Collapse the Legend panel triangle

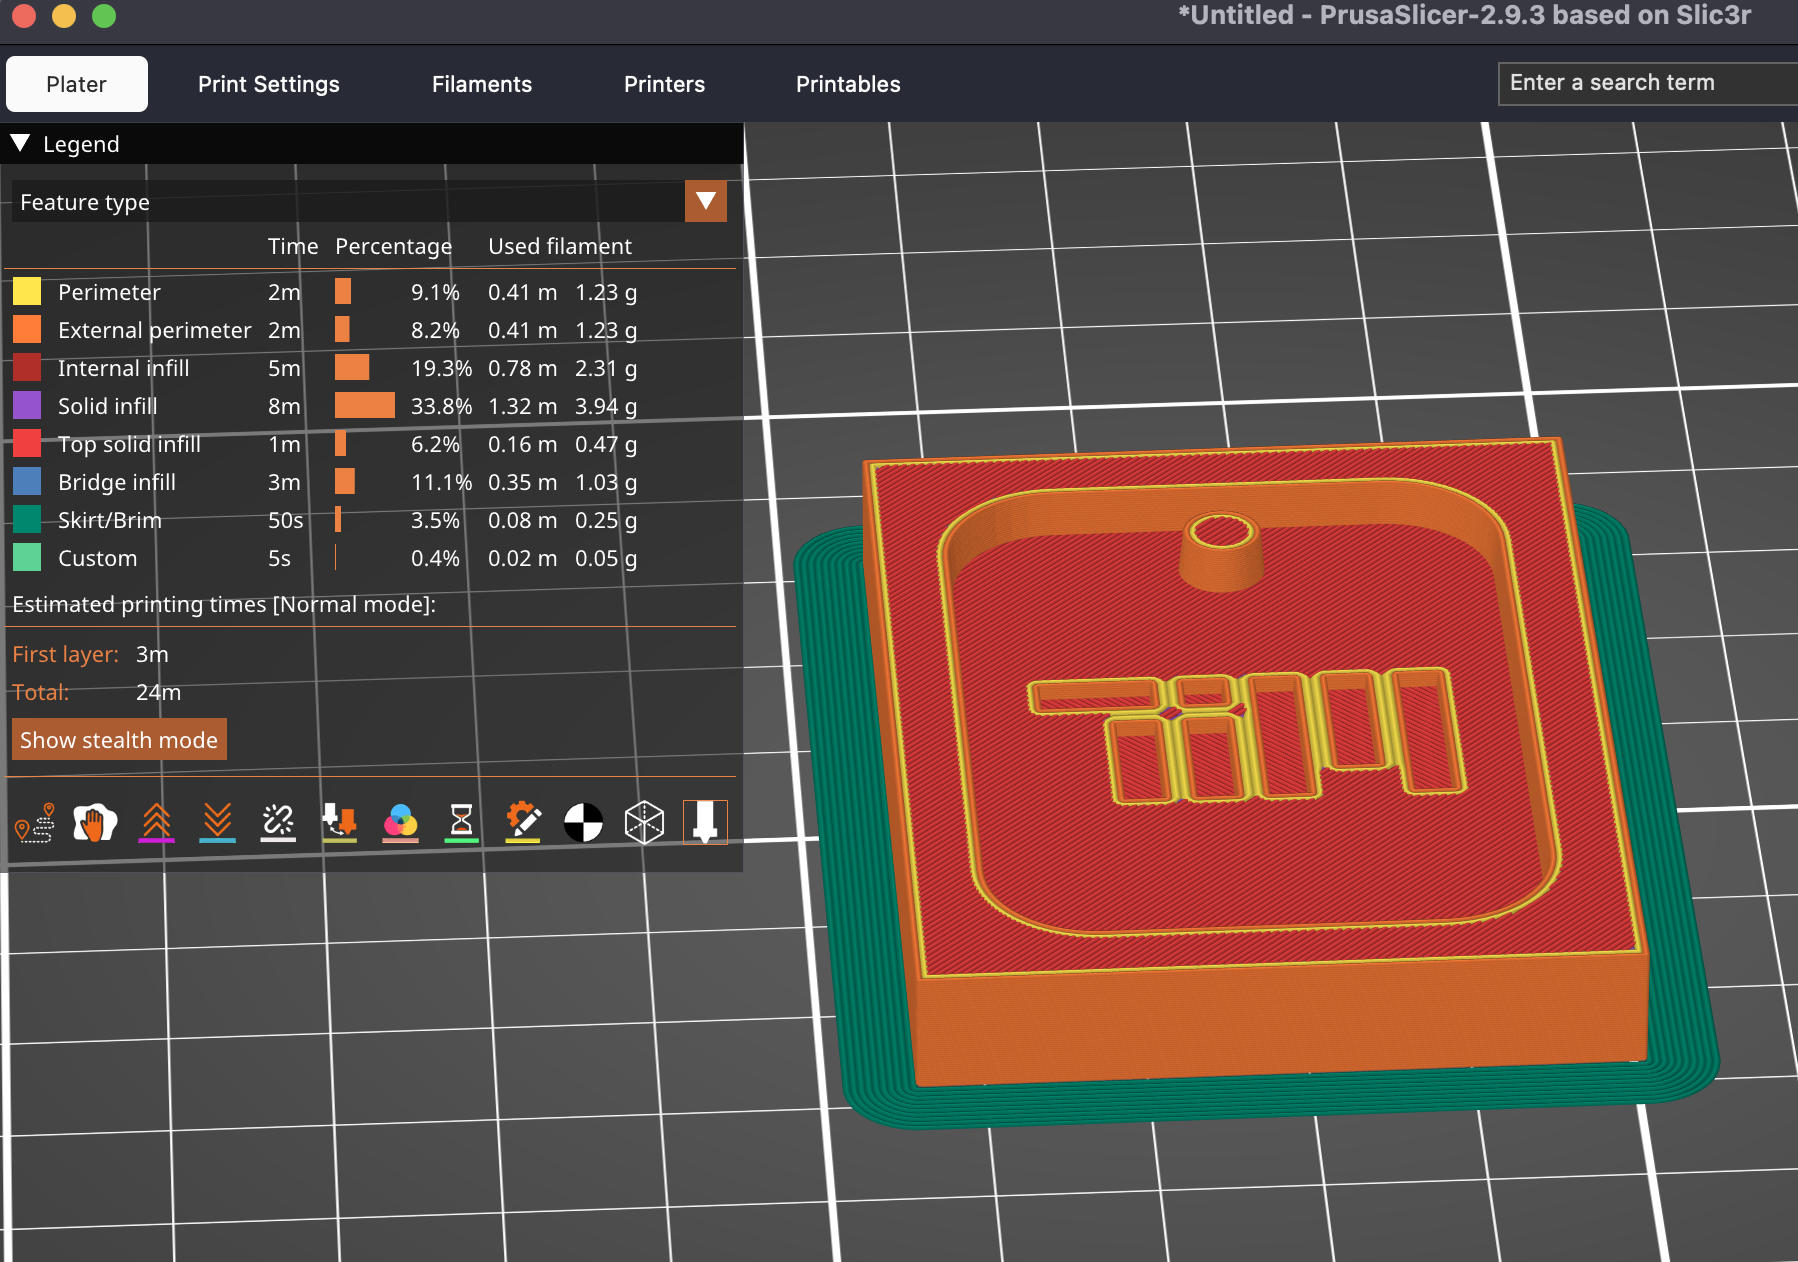[x=20, y=144]
